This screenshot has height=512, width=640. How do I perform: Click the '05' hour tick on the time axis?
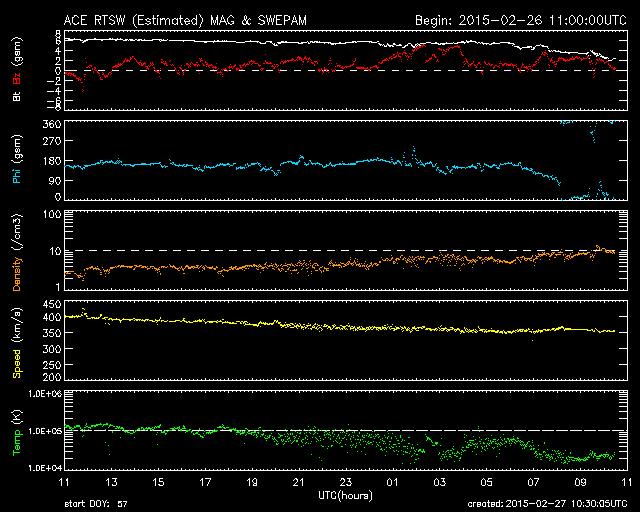click(x=487, y=482)
